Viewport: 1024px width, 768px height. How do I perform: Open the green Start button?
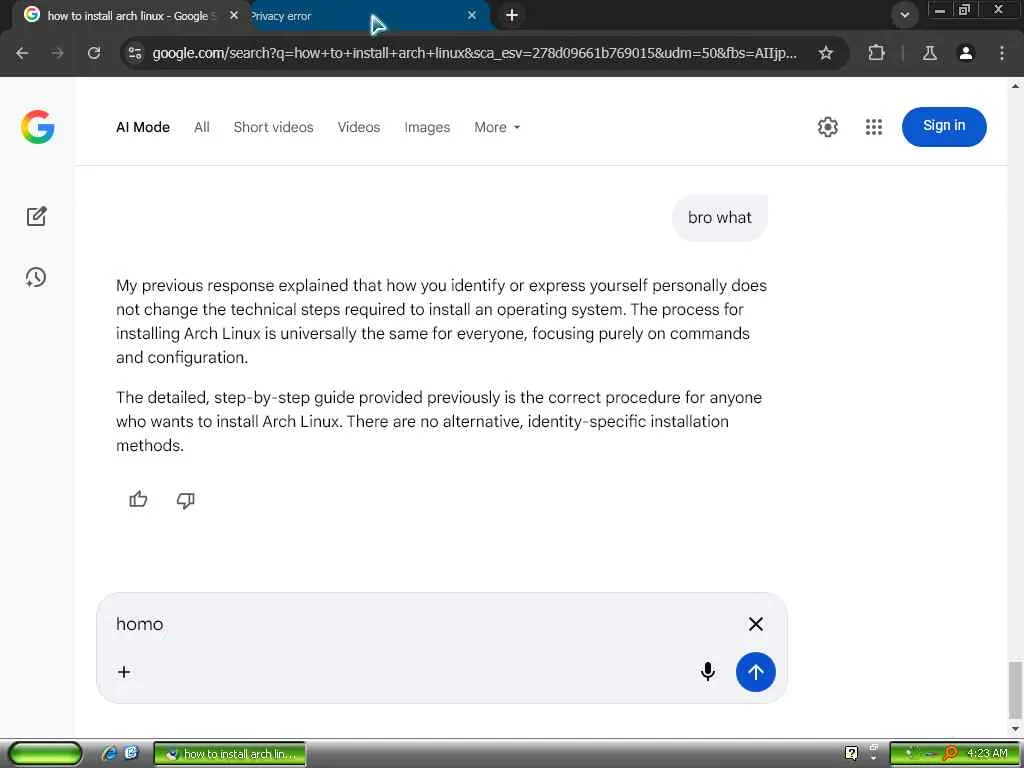pos(45,754)
